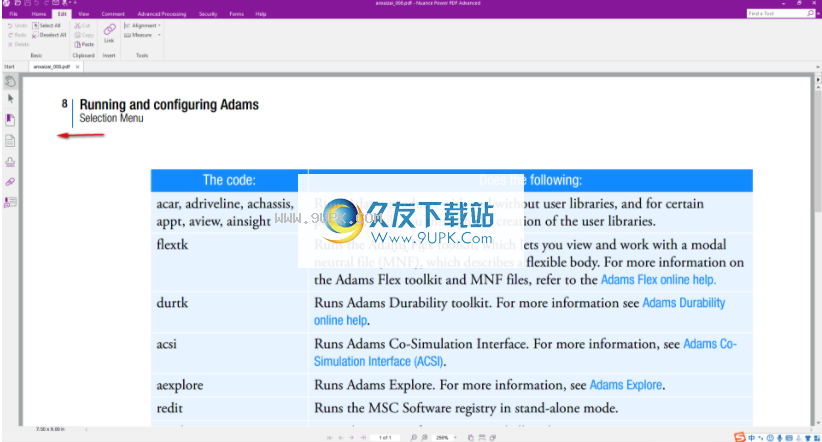Click the Open file icon in quick access toolbar
This screenshot has width=822, height=442.
pyautogui.click(x=17, y=3)
